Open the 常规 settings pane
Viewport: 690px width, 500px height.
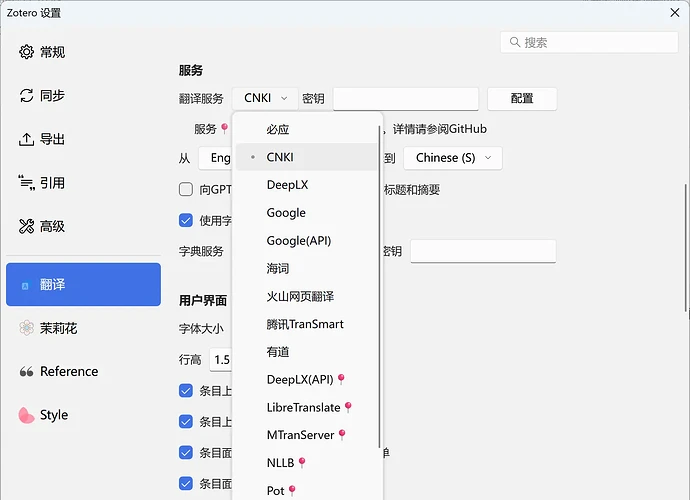pos(84,52)
